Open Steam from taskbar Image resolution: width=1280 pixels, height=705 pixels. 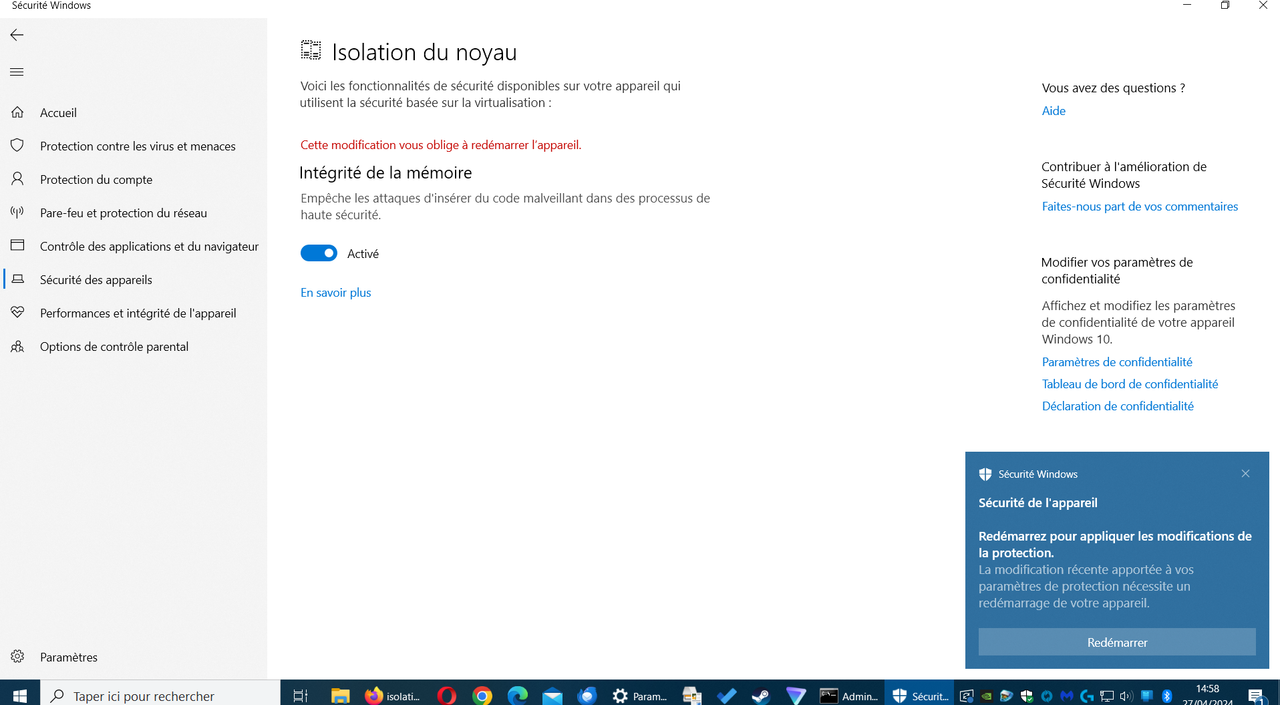(x=761, y=695)
